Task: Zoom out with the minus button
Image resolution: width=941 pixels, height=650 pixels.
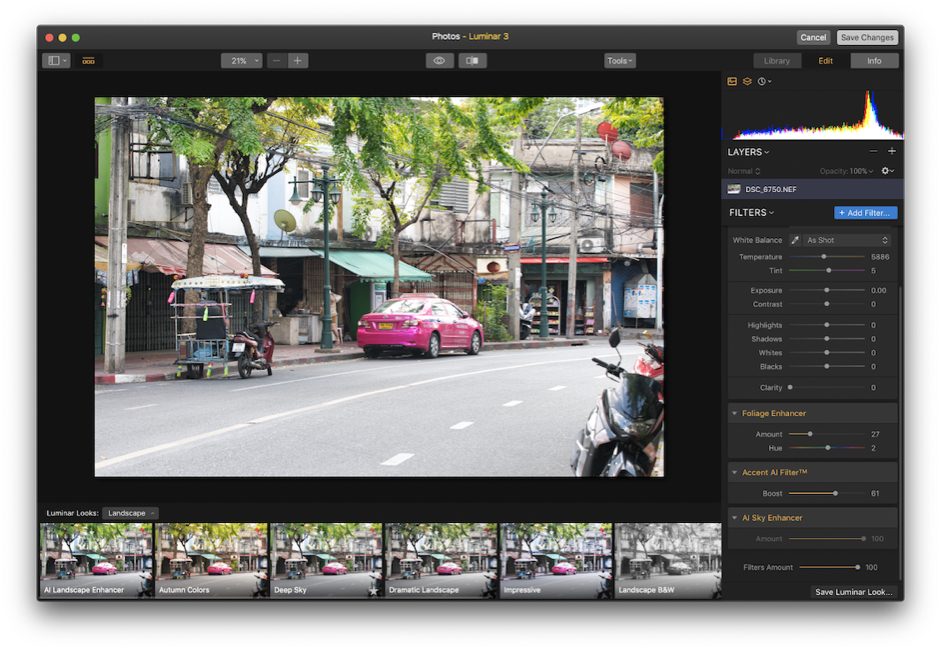Action: point(276,61)
